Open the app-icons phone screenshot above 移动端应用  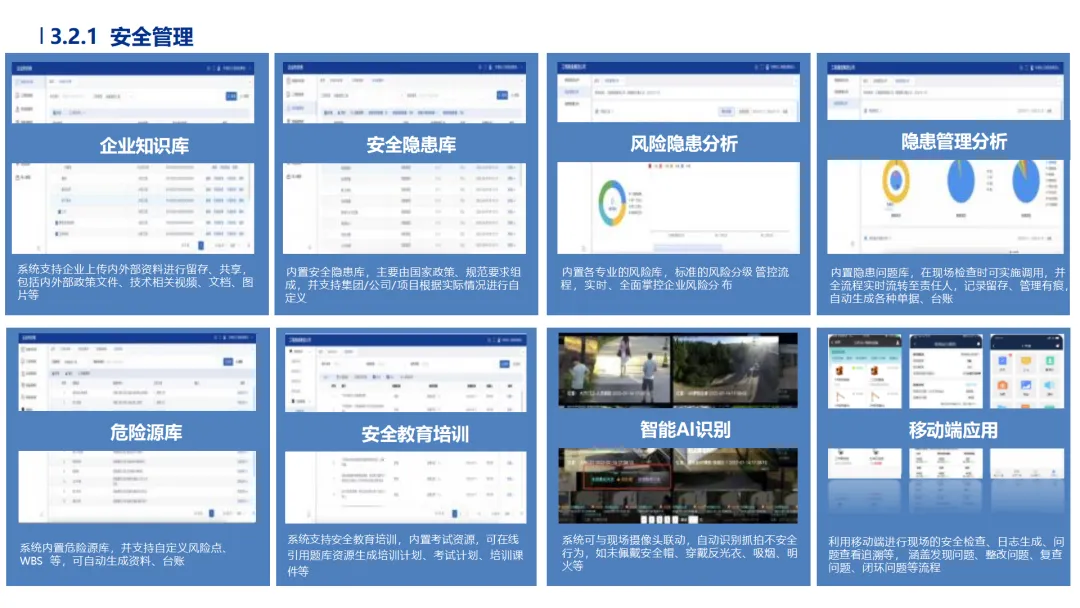pyautogui.click(x=1026, y=371)
